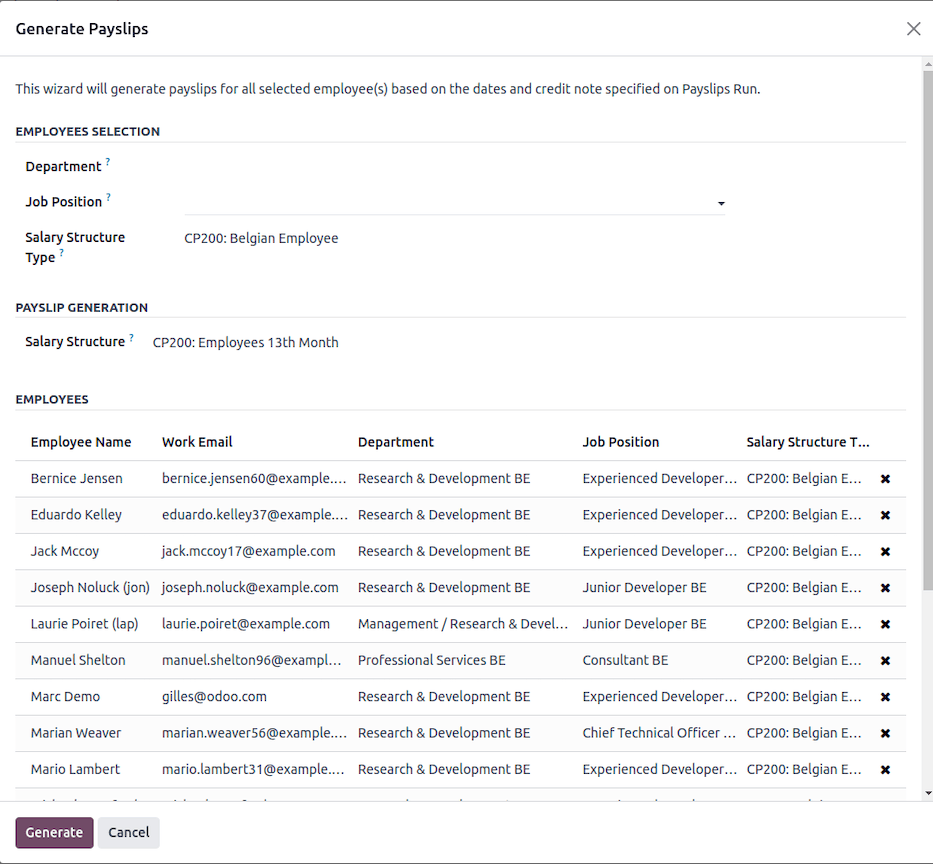
Task: Remove Jack Mccoy using the X icon
Action: [885, 551]
